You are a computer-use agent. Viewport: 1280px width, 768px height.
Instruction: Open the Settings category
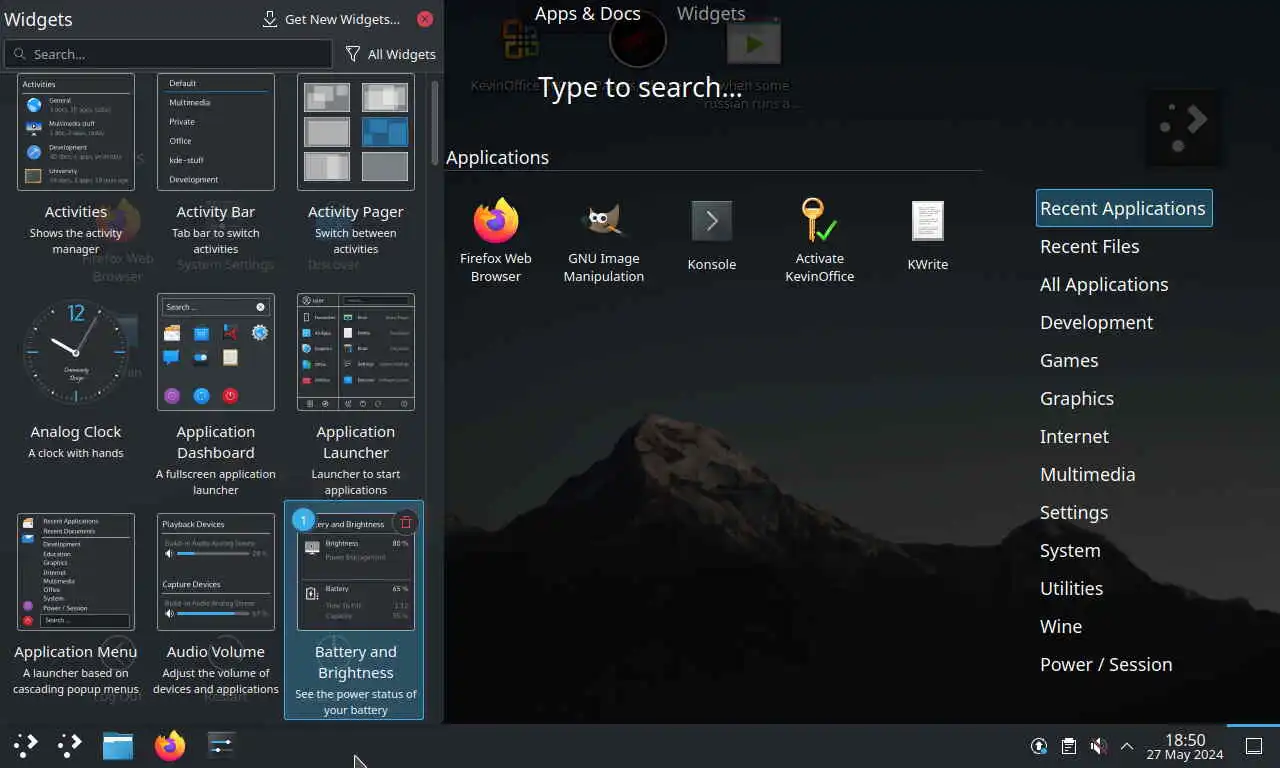point(1074,512)
